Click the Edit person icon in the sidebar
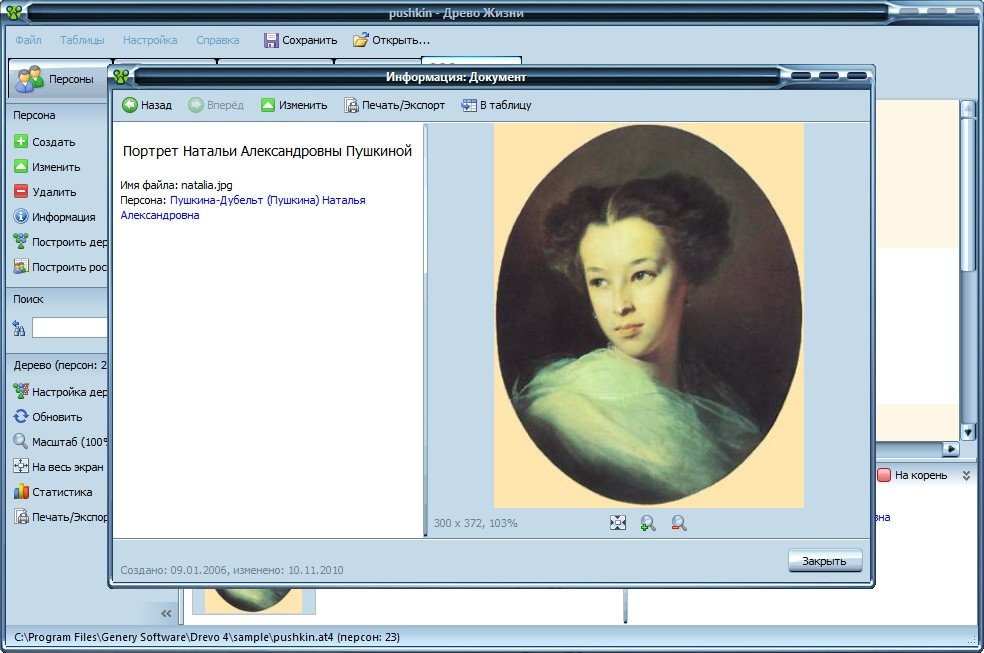Image resolution: width=984 pixels, height=653 pixels. tap(21, 166)
